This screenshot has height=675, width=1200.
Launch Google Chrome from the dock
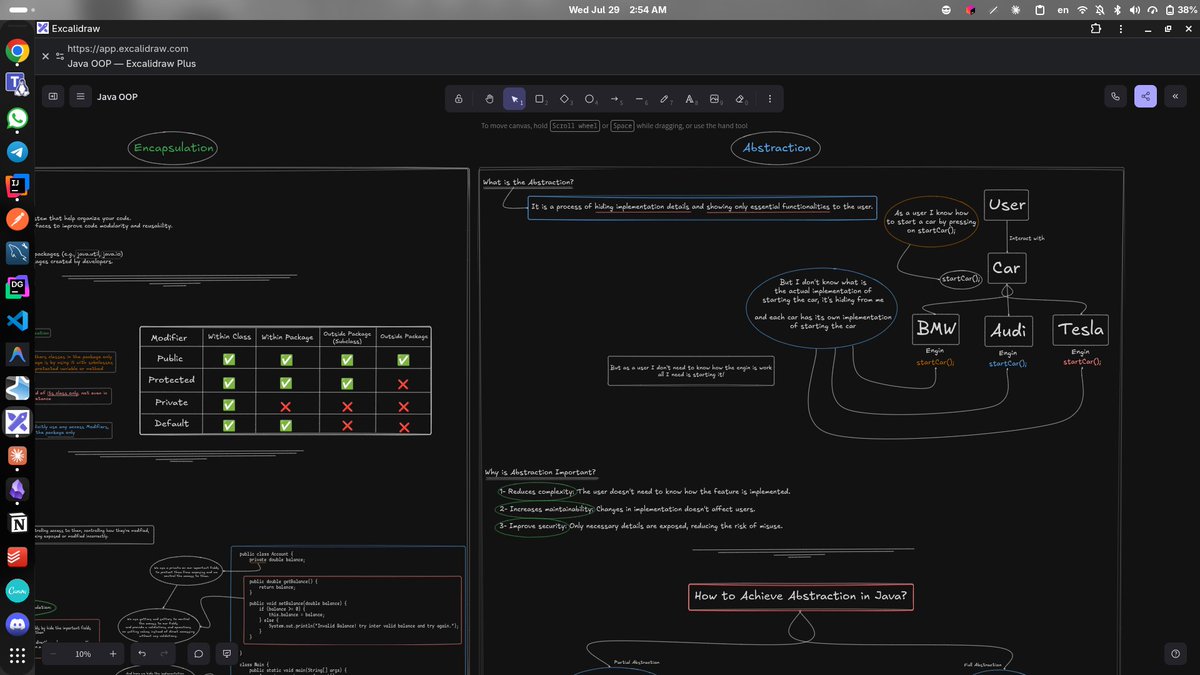(x=17, y=51)
